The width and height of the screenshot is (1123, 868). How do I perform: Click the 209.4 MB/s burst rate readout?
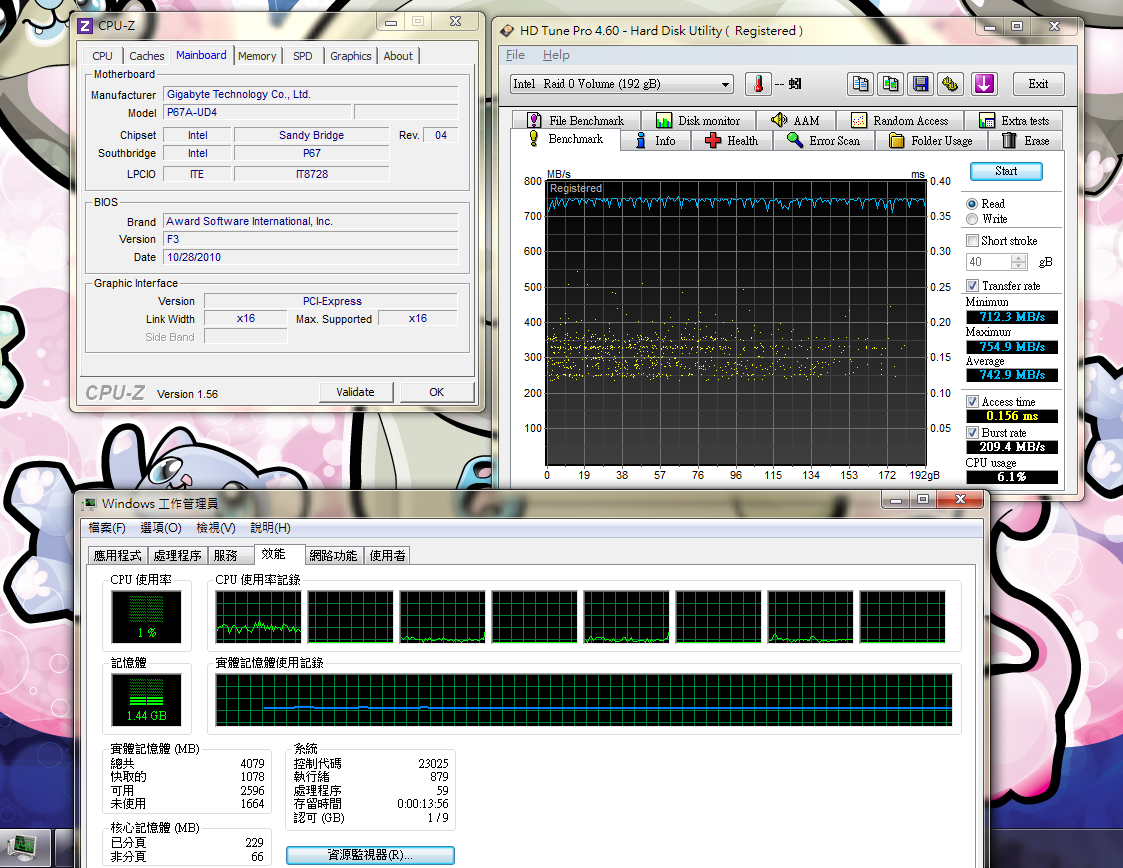pos(1012,447)
